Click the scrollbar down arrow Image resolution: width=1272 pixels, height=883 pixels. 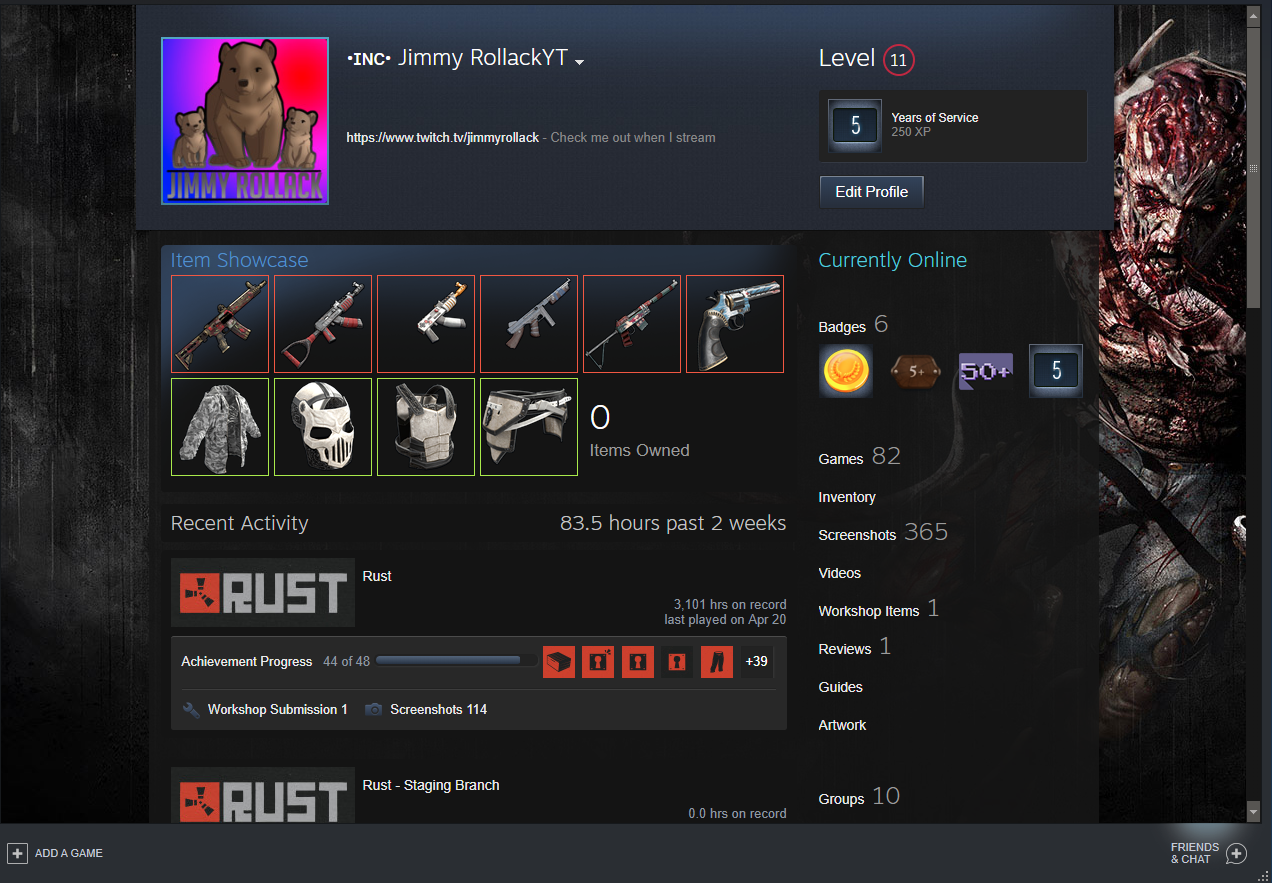pos(1253,812)
